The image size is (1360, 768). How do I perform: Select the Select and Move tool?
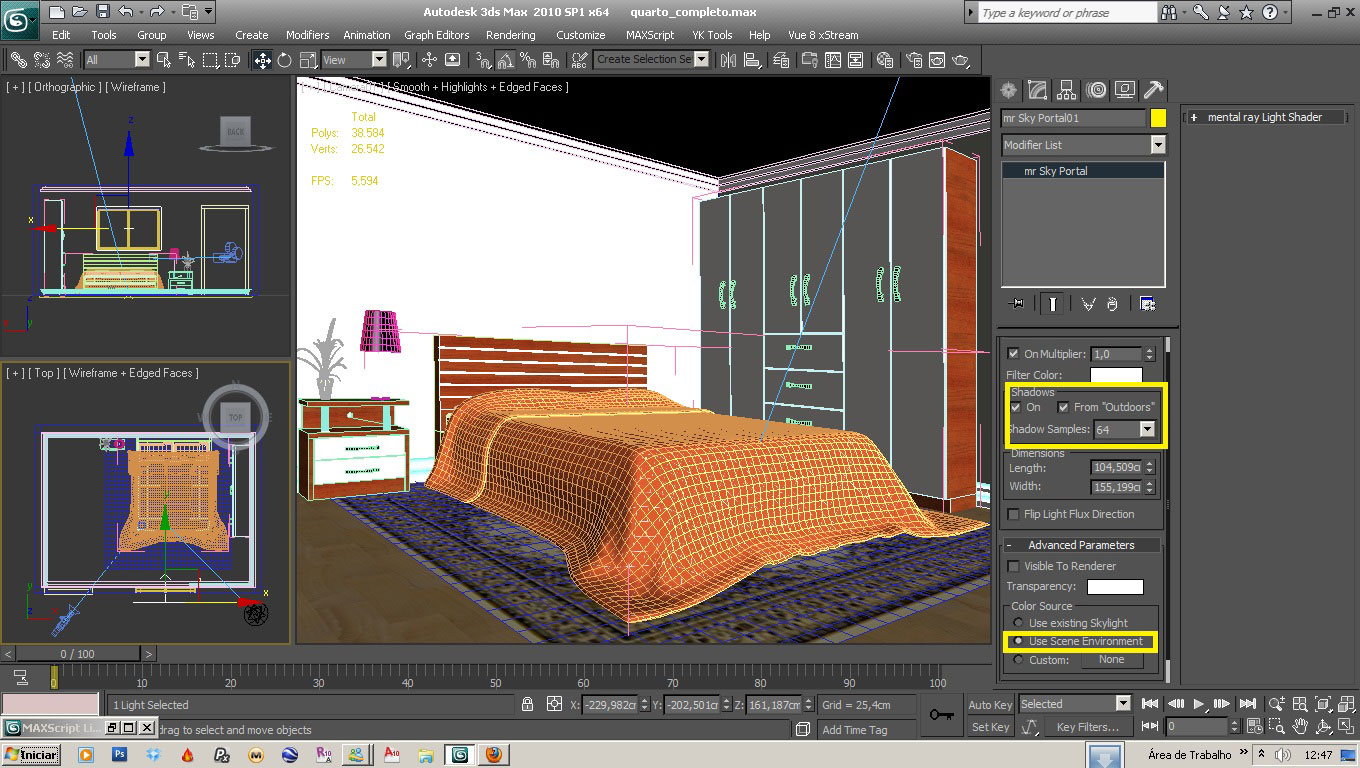(x=262, y=60)
